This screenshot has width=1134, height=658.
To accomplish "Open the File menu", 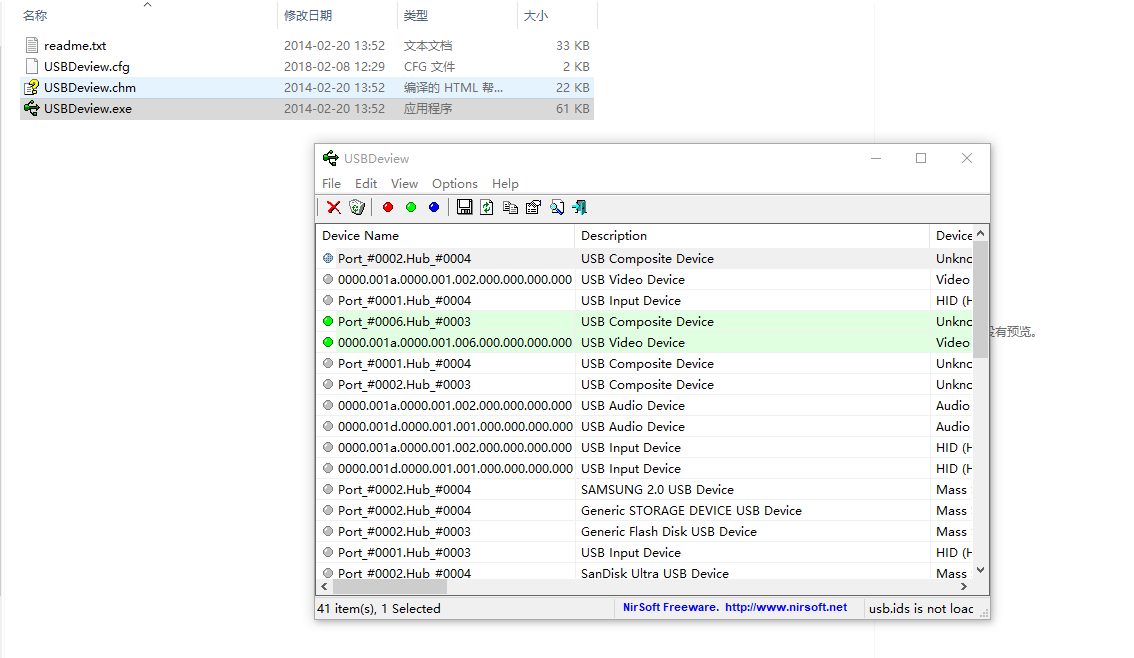I will click(331, 184).
